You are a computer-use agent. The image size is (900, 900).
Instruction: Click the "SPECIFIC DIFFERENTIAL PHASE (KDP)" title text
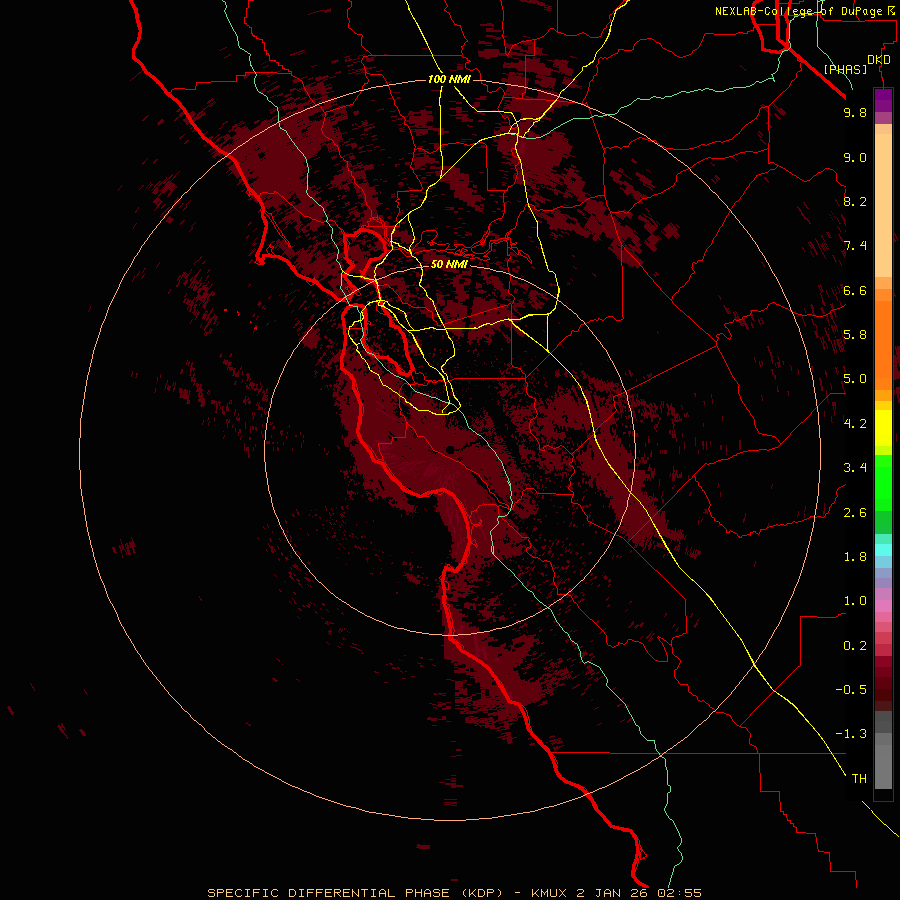(x=355, y=893)
